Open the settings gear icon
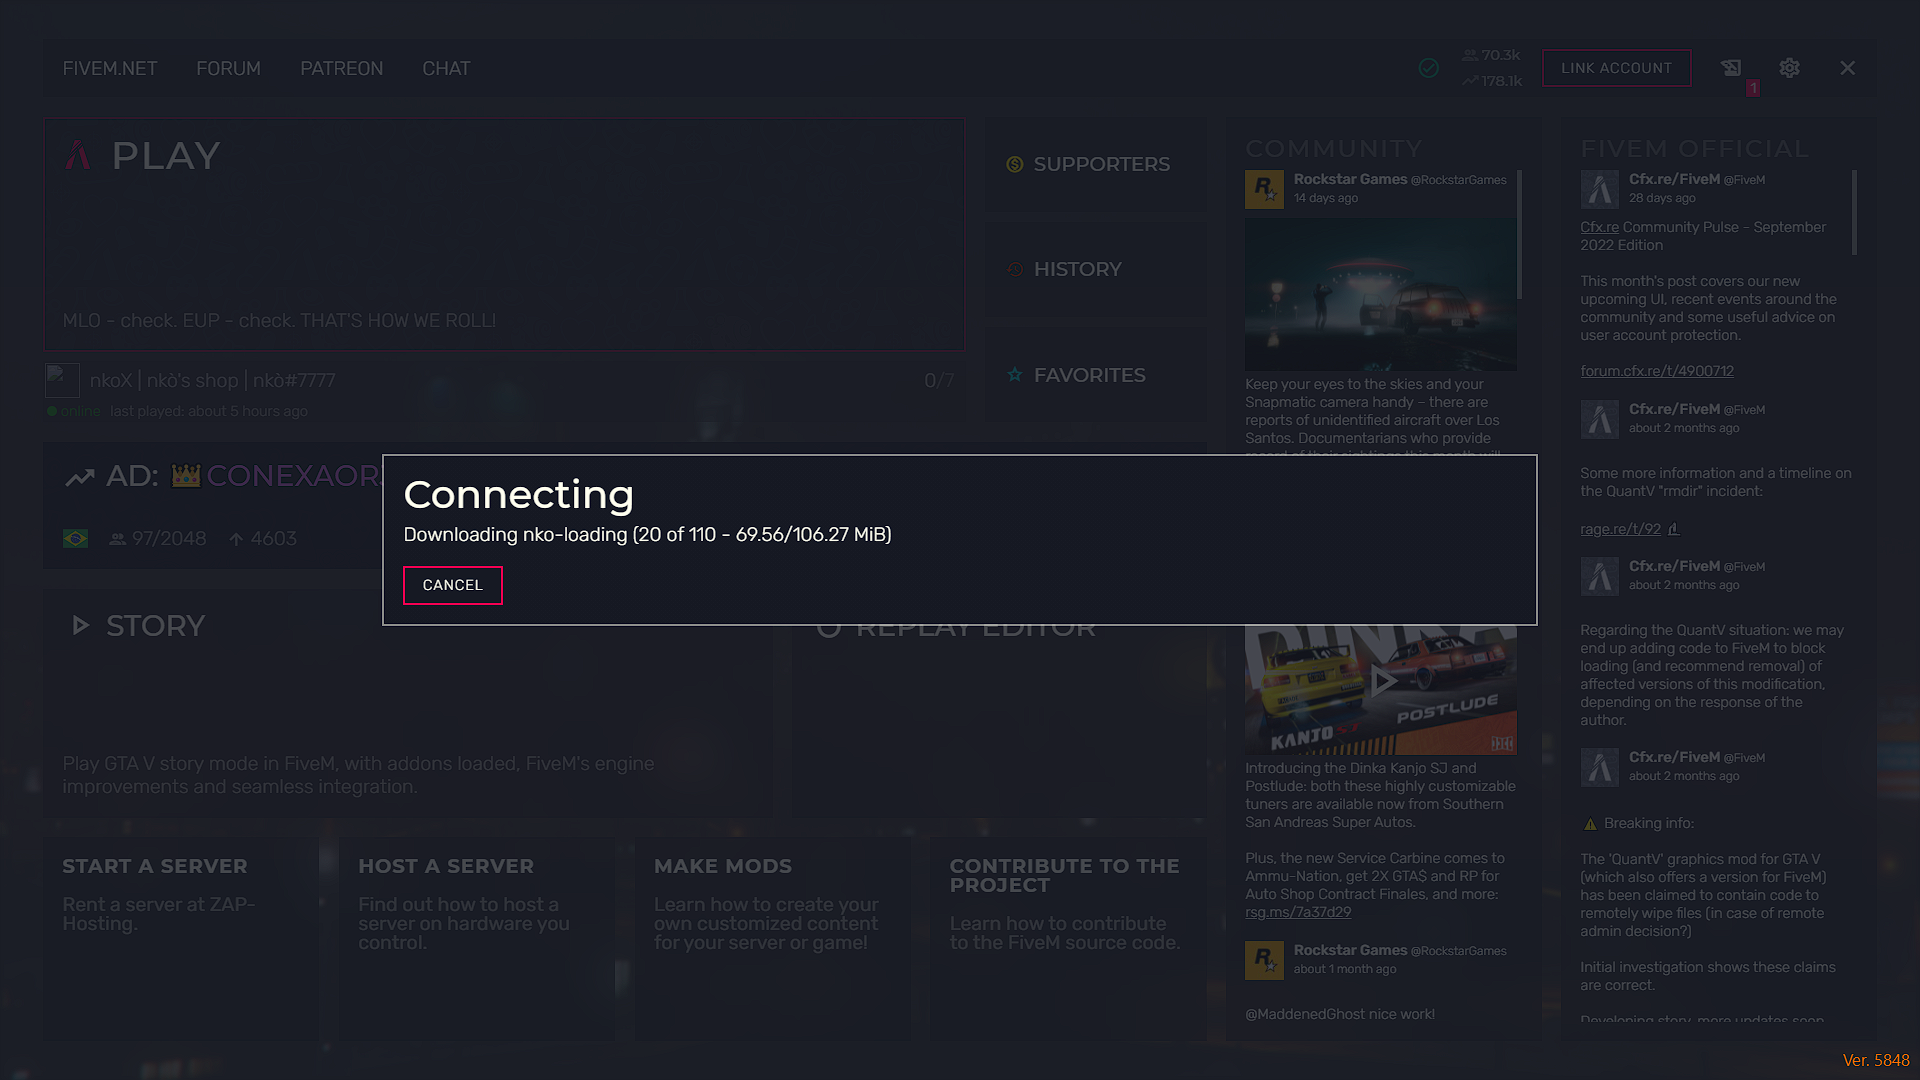 coord(1789,68)
